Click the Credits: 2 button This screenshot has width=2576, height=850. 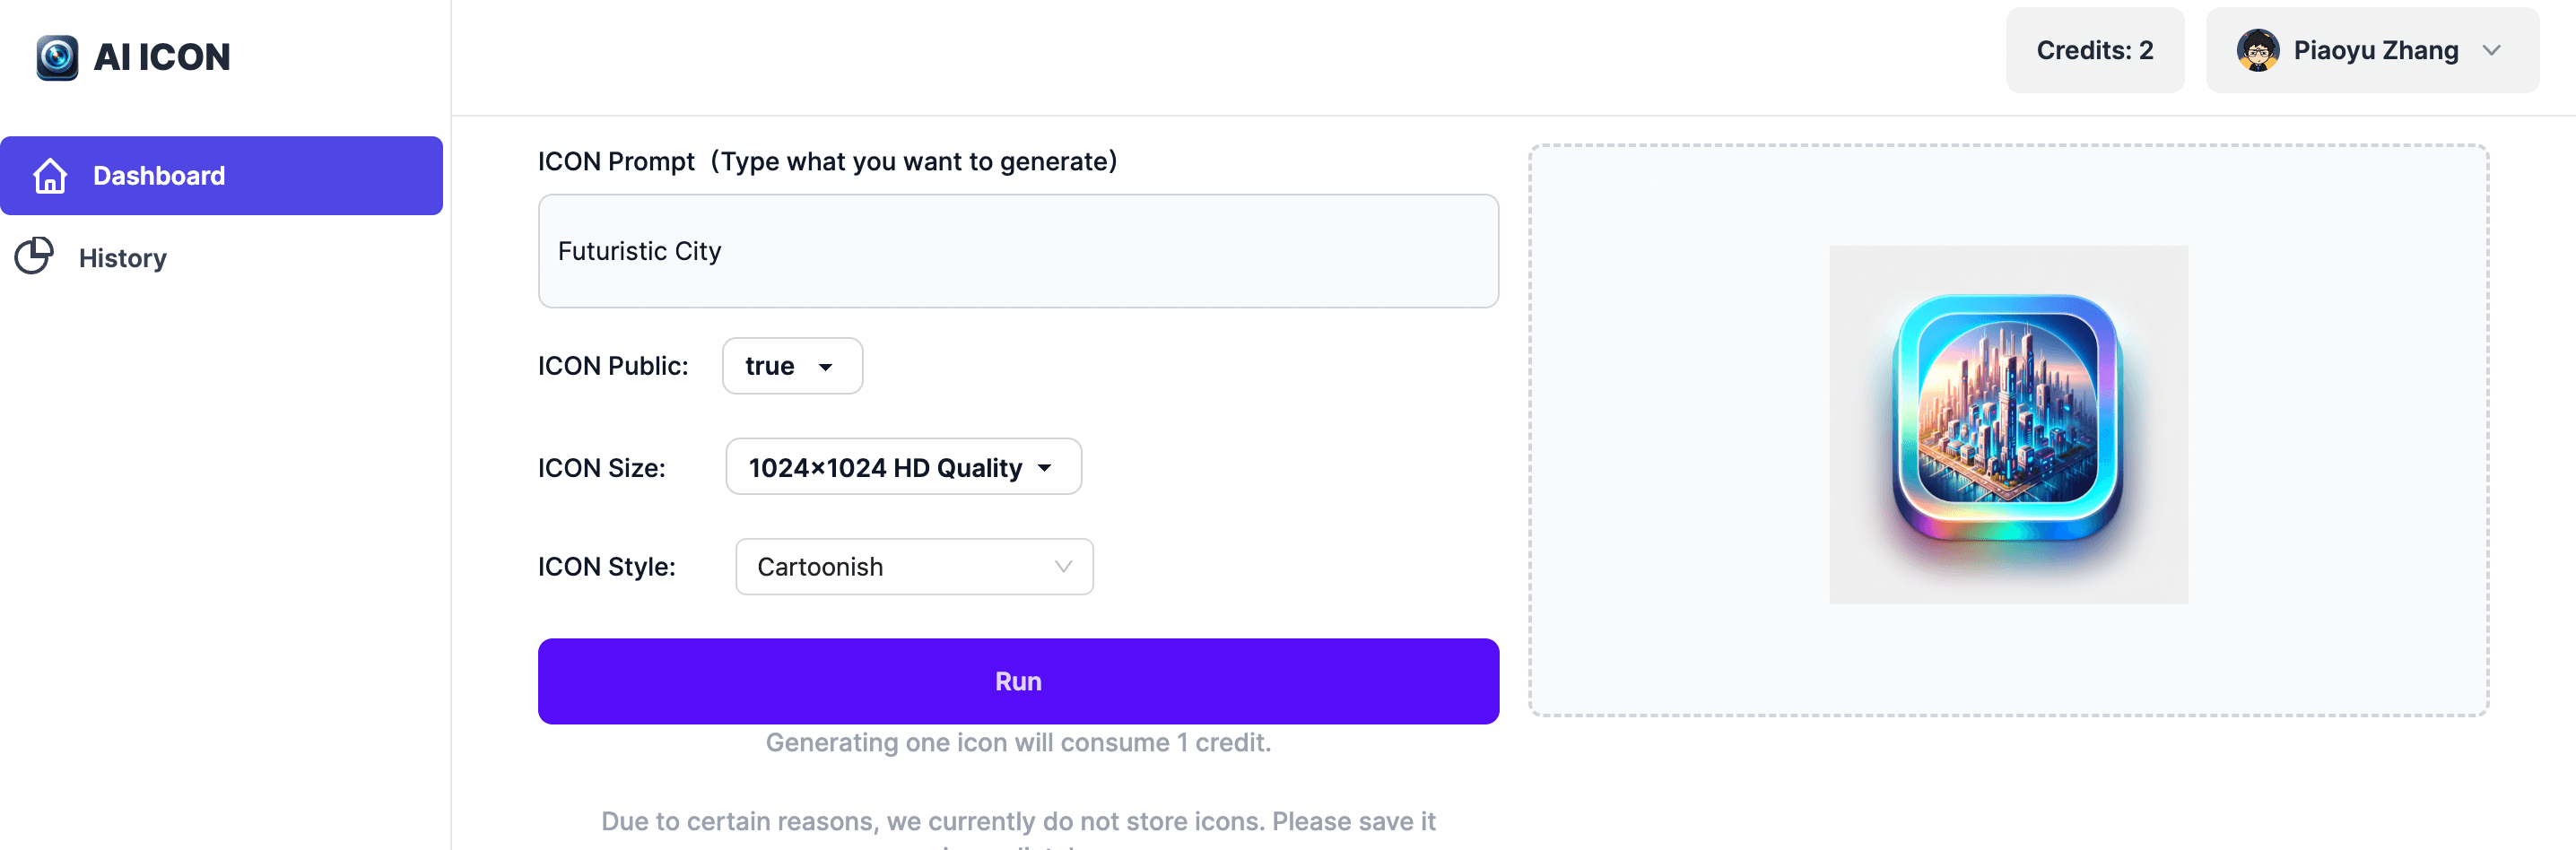2094,49
